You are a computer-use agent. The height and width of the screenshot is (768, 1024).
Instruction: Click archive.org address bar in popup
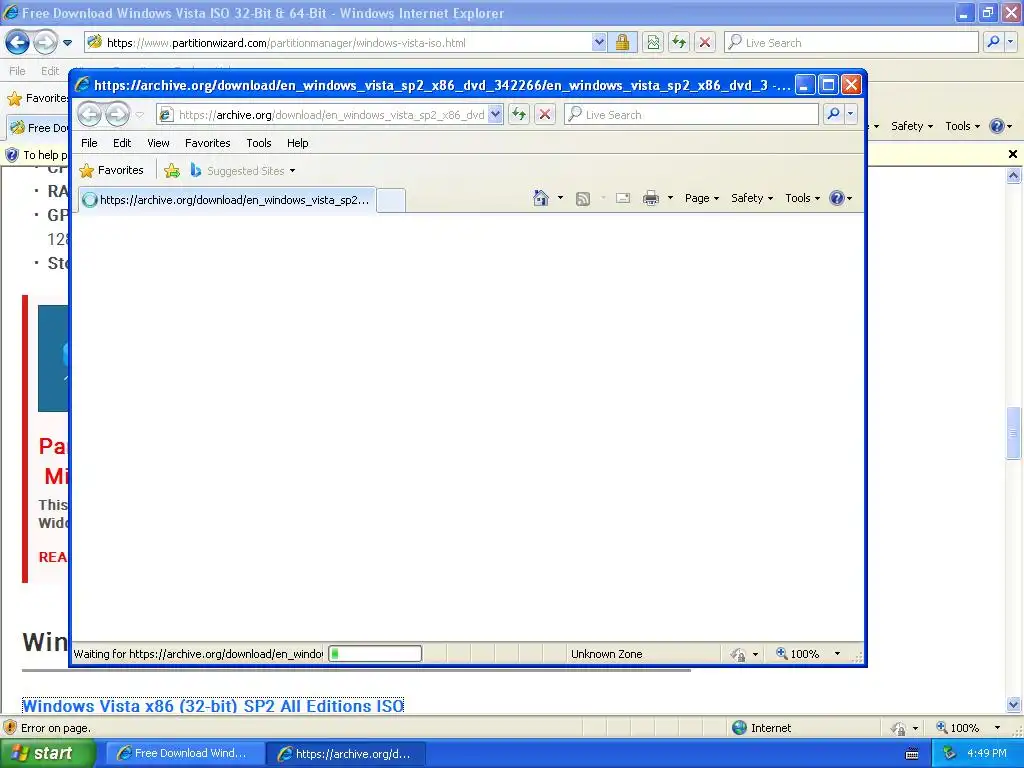323,114
